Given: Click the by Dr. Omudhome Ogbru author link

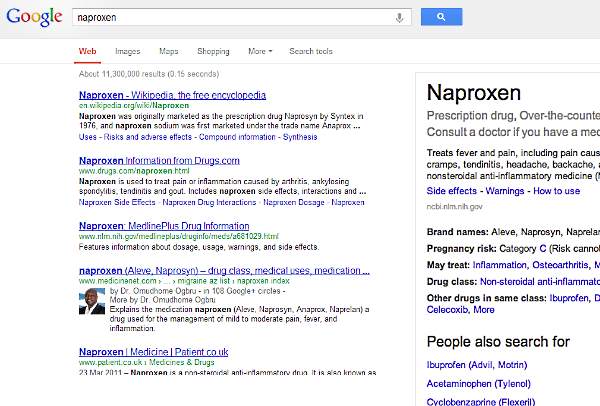Looking at the screenshot, I should point(153,291).
